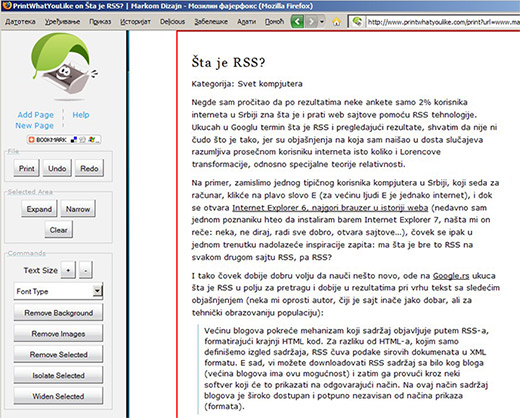Click the Firefox forward arrow button
The image size is (520, 418).
[x=311, y=22]
